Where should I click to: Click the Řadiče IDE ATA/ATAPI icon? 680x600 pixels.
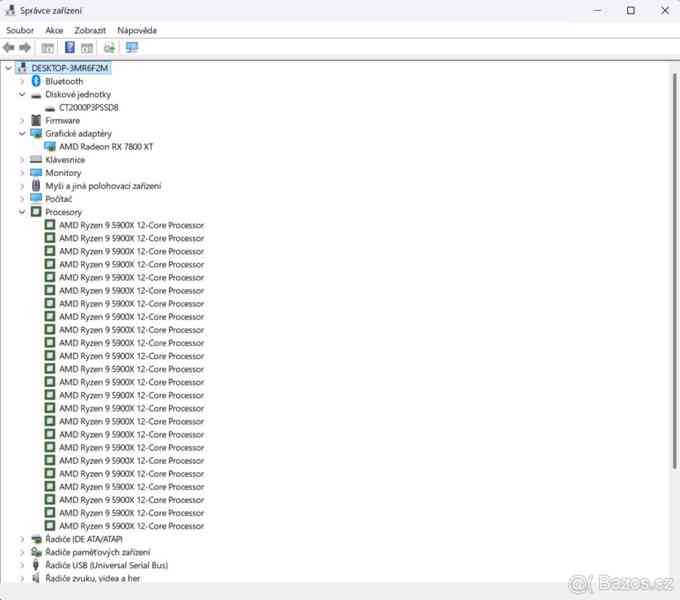tap(36, 539)
